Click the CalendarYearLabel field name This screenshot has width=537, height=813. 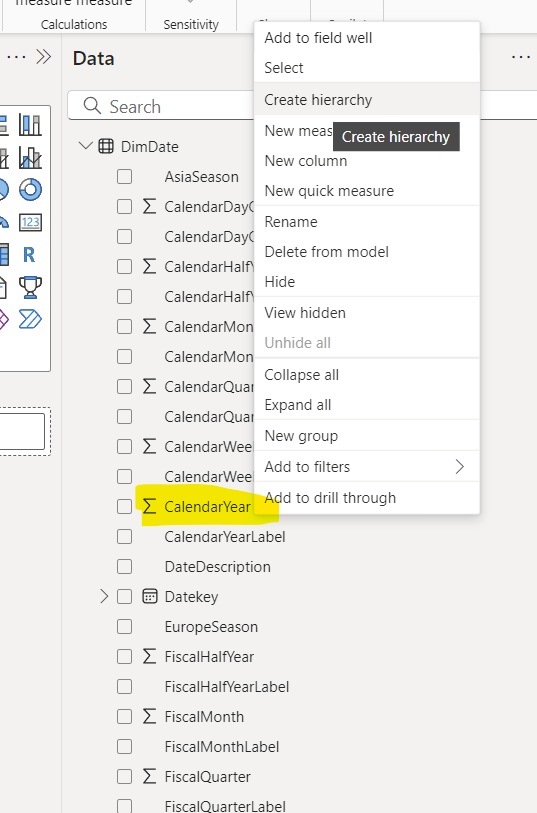[225, 537]
